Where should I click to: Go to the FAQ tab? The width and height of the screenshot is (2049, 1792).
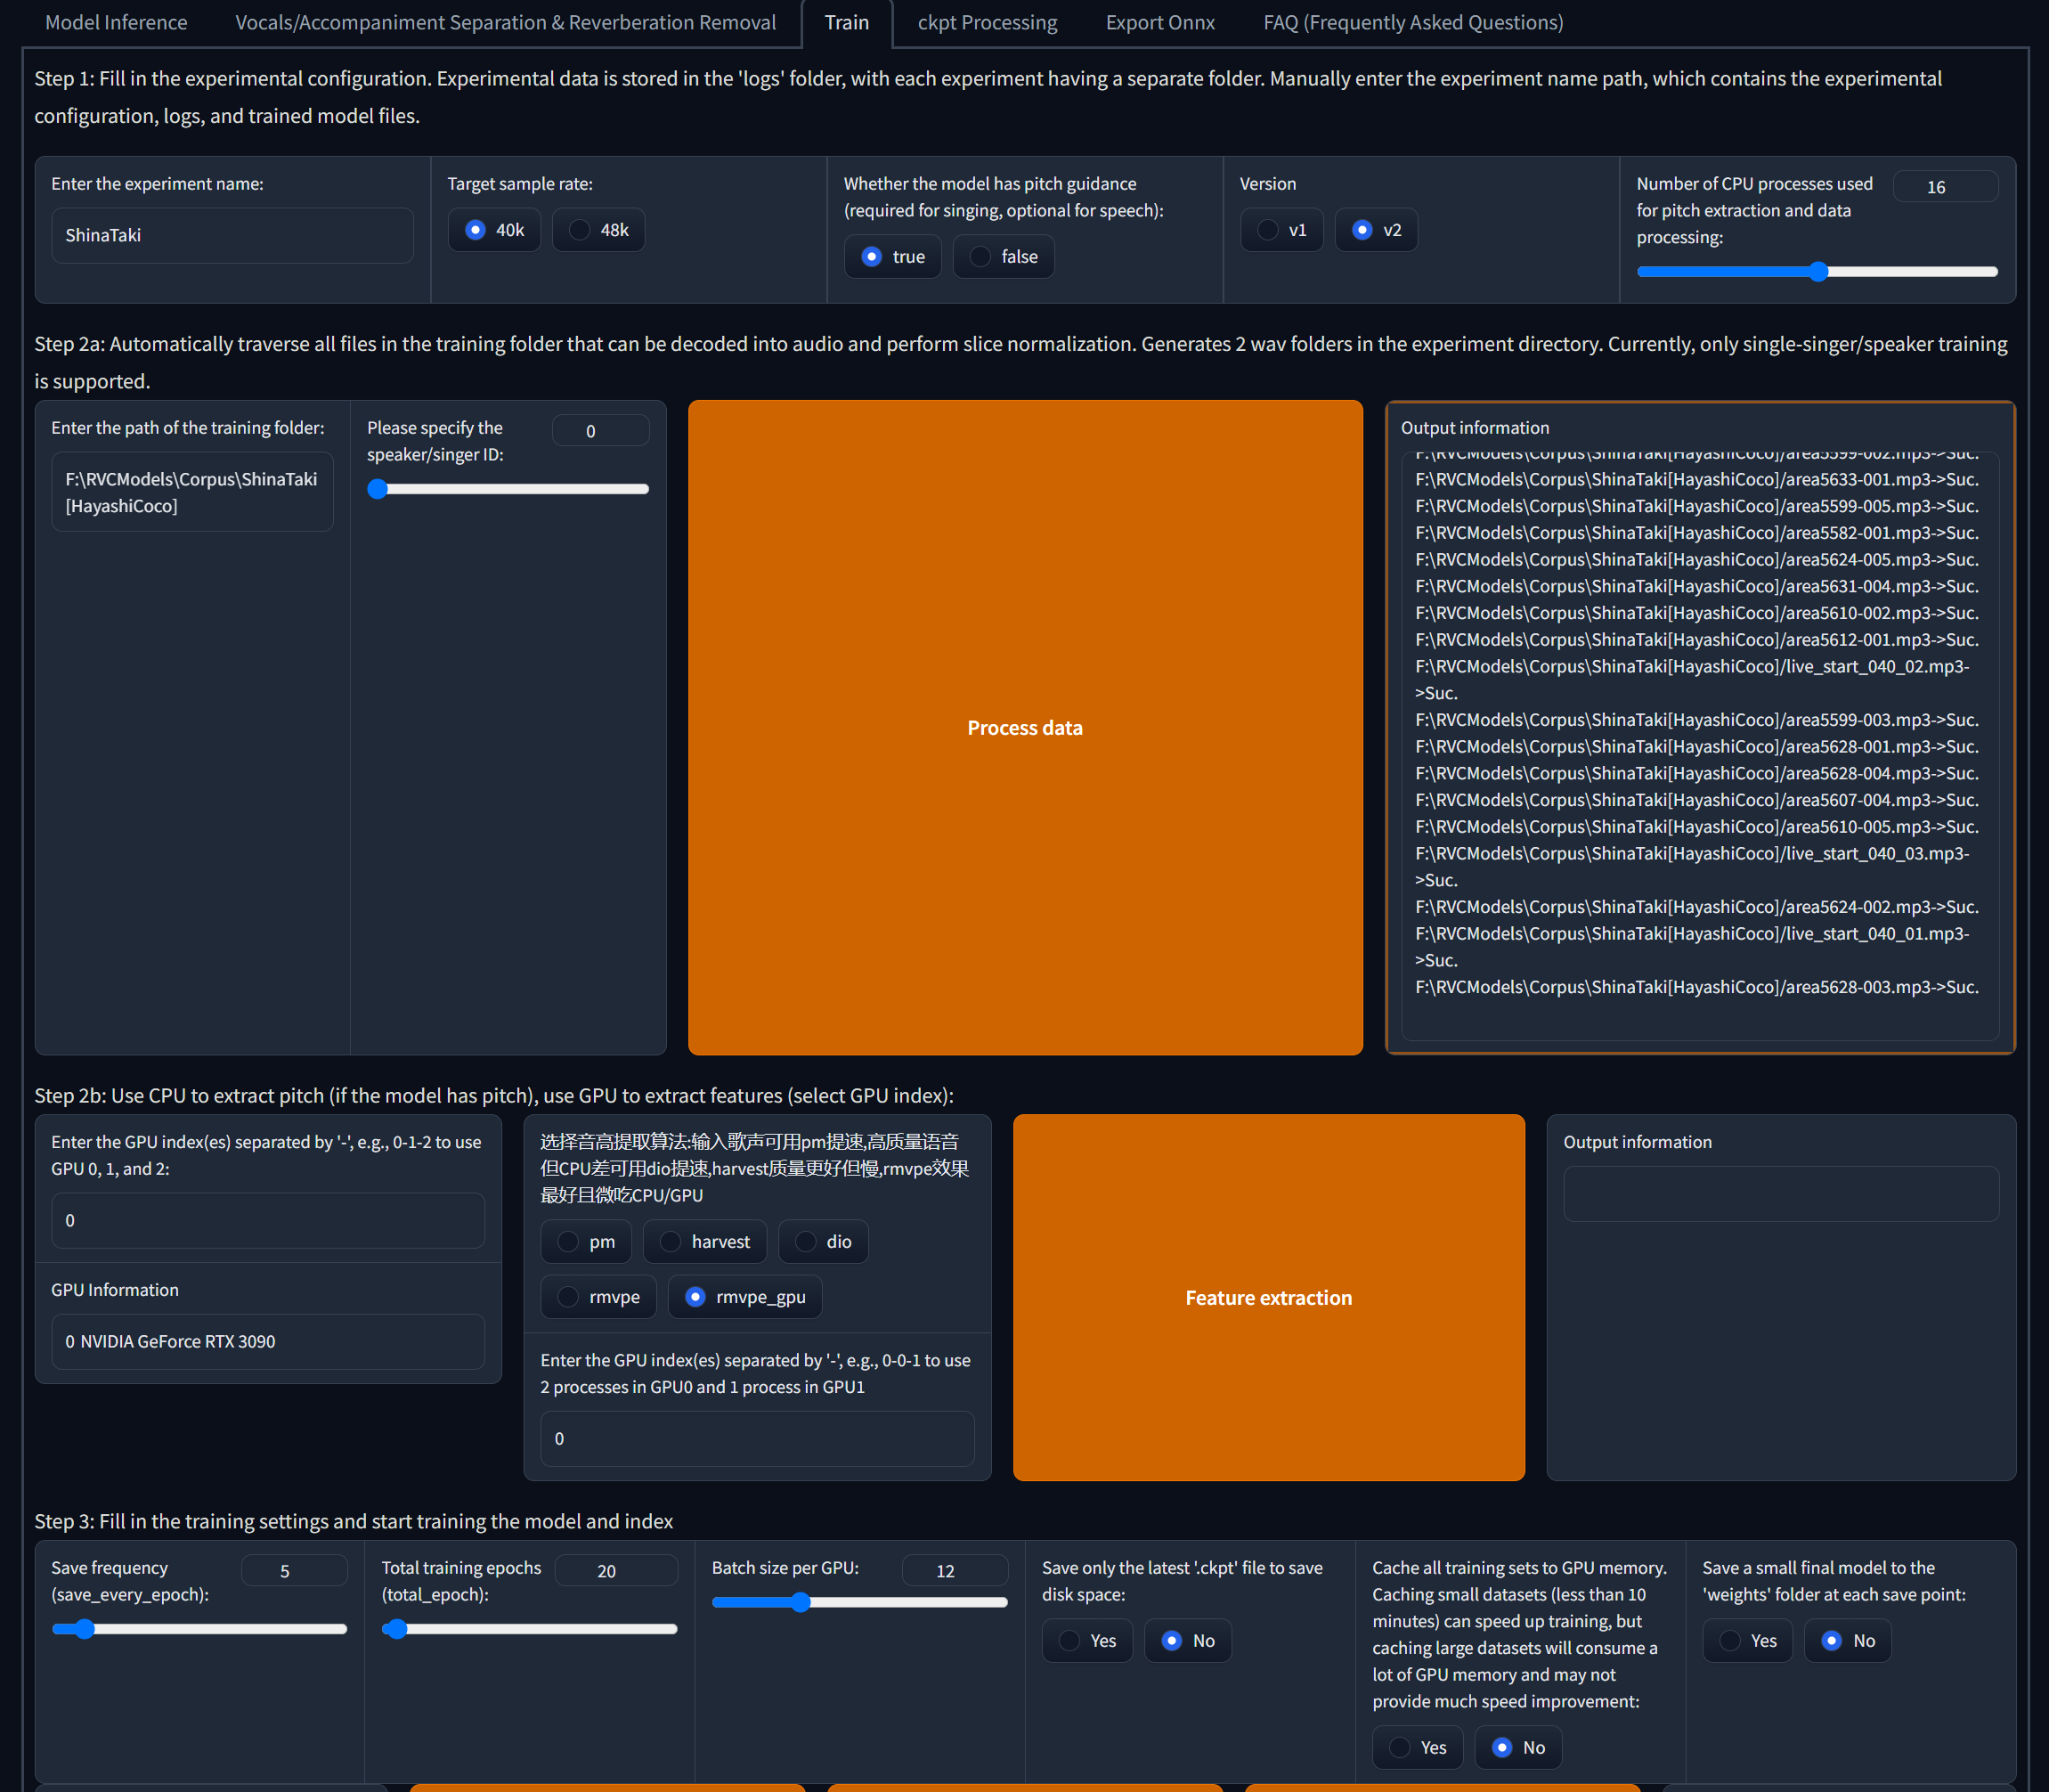point(1412,22)
